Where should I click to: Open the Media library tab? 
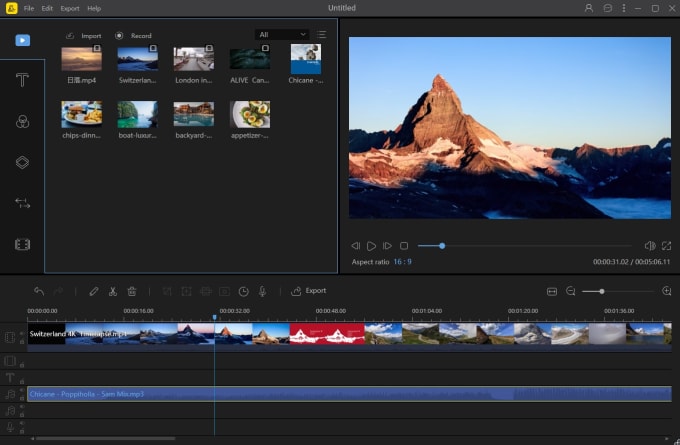pos(23,40)
